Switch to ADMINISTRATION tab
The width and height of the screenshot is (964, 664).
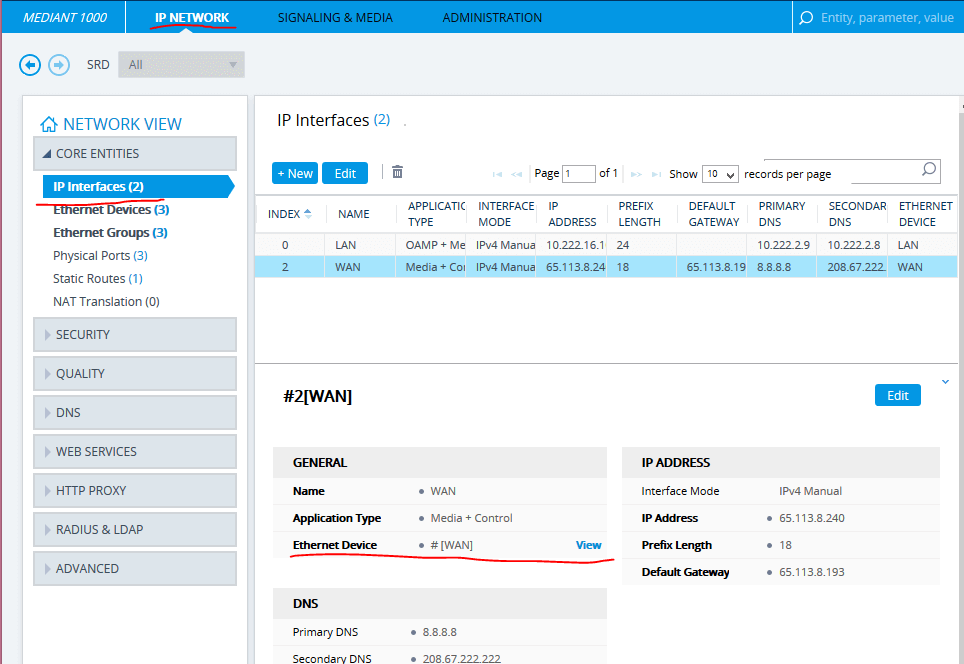point(492,18)
